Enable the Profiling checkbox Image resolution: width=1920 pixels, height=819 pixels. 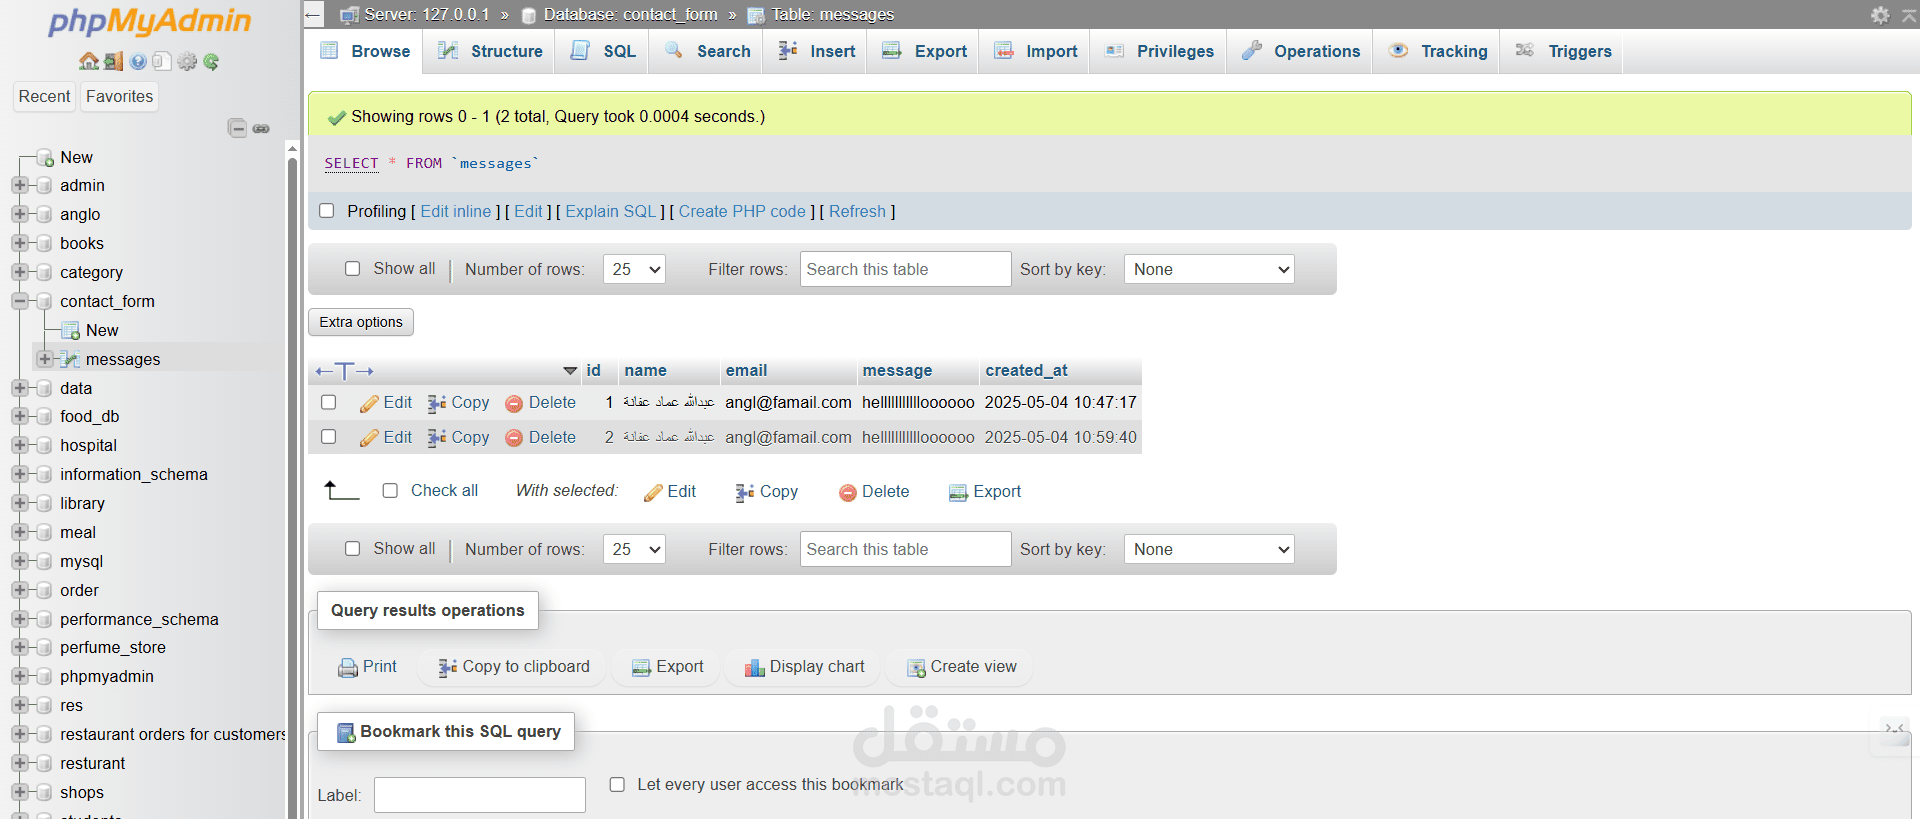326,211
